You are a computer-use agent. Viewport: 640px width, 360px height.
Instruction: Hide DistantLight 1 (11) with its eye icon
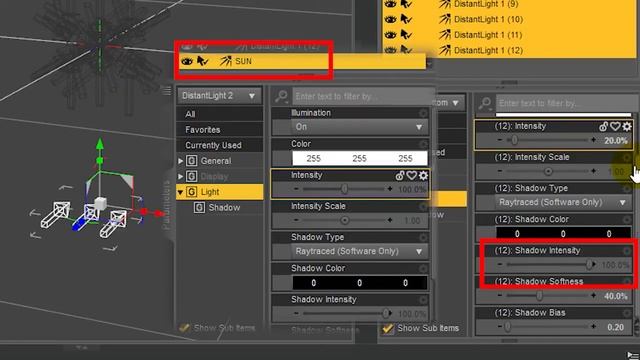tap(391, 35)
